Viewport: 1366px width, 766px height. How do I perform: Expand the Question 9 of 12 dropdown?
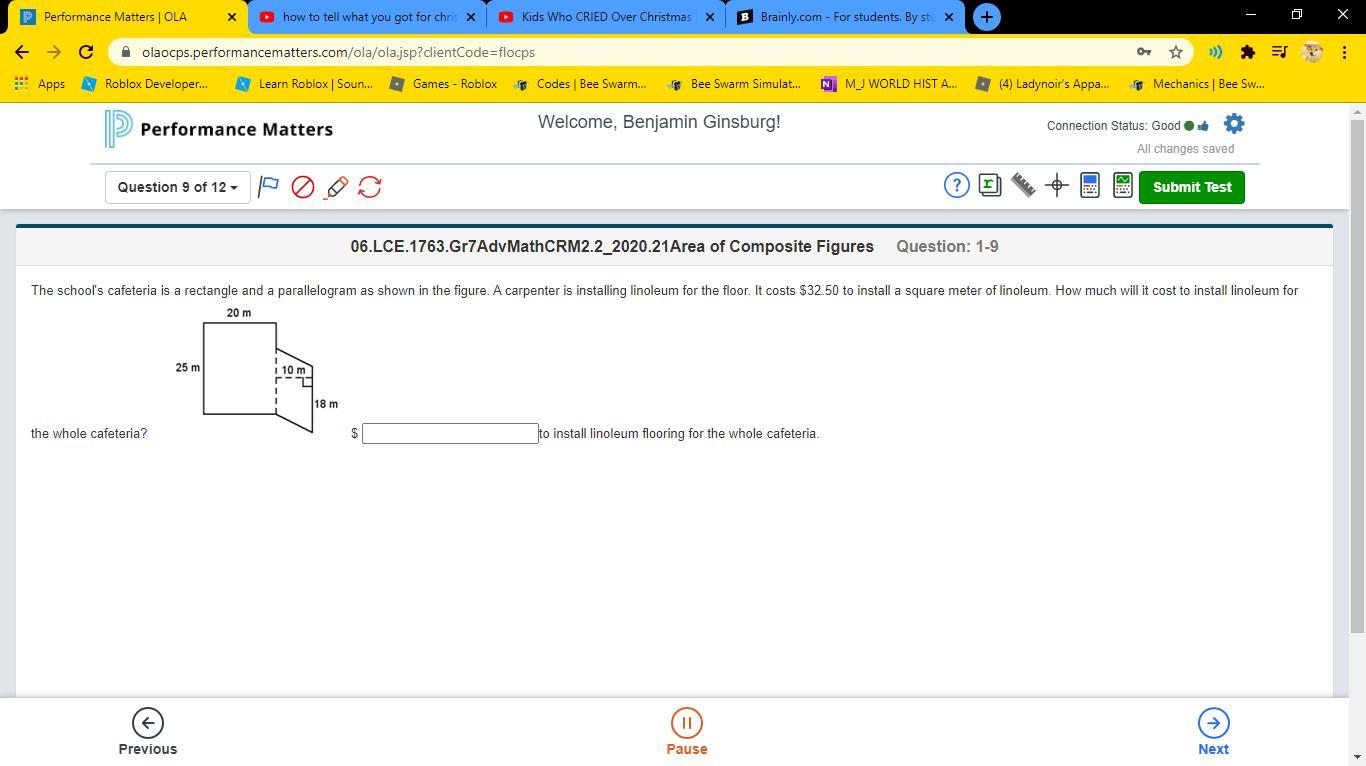(x=177, y=187)
